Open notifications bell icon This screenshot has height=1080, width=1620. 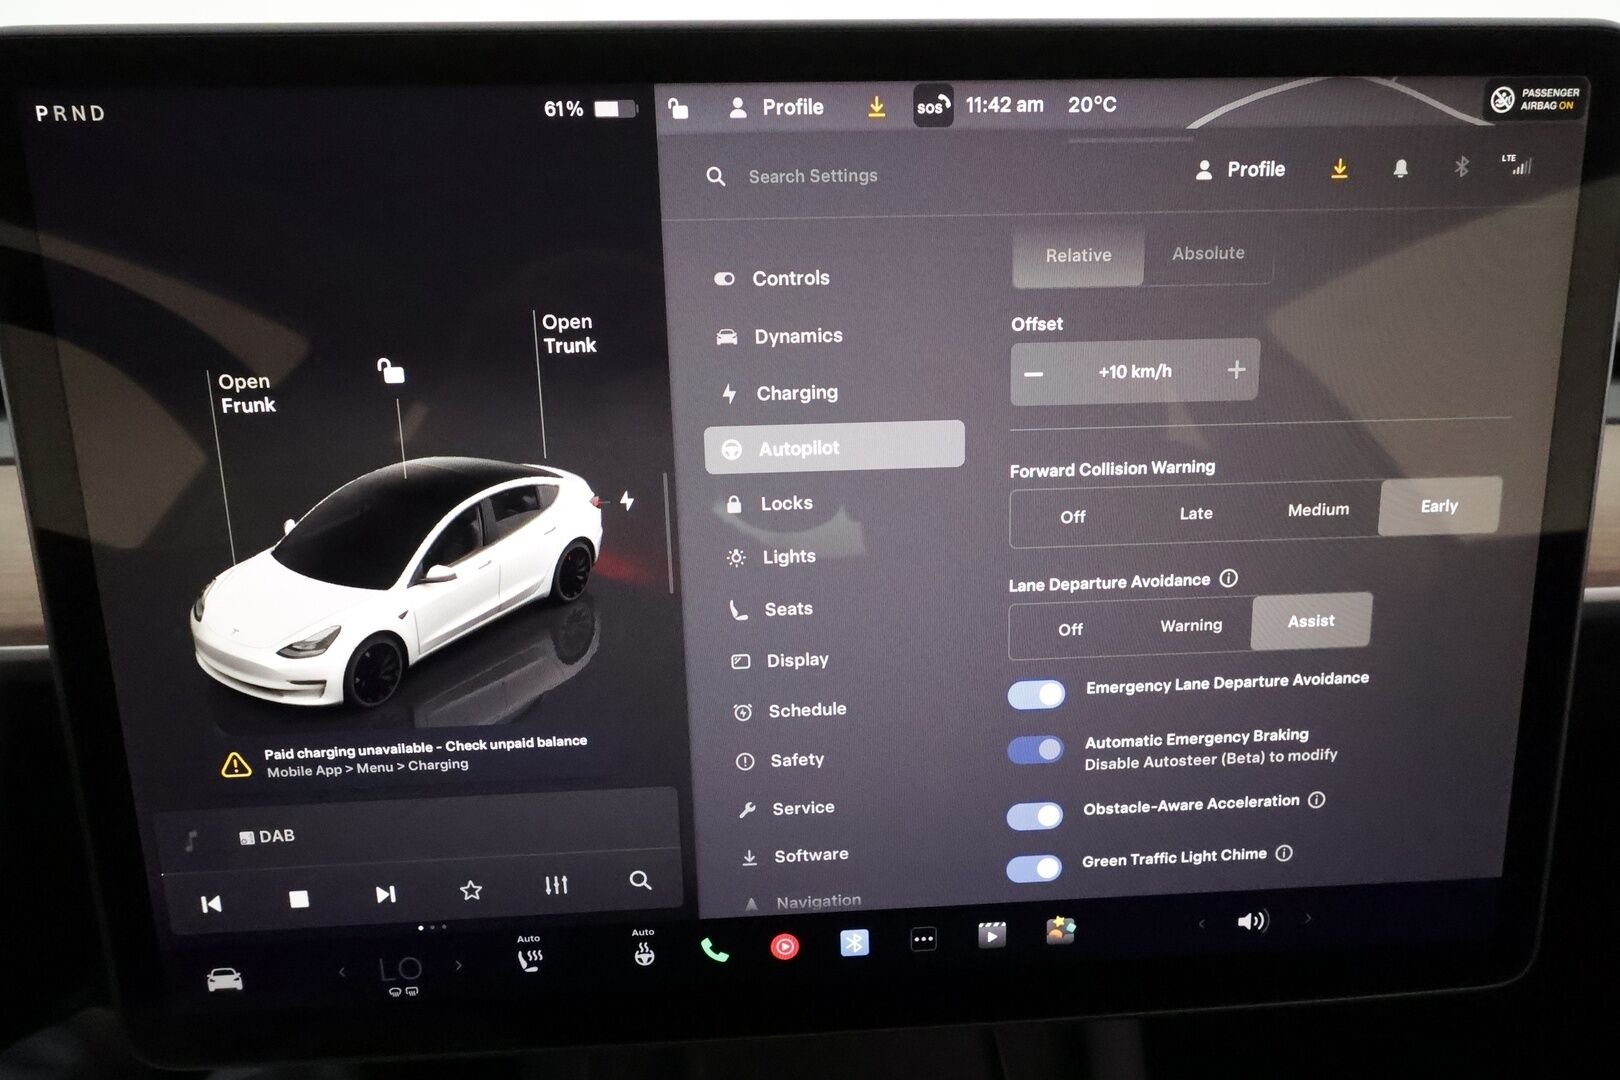pos(1401,168)
